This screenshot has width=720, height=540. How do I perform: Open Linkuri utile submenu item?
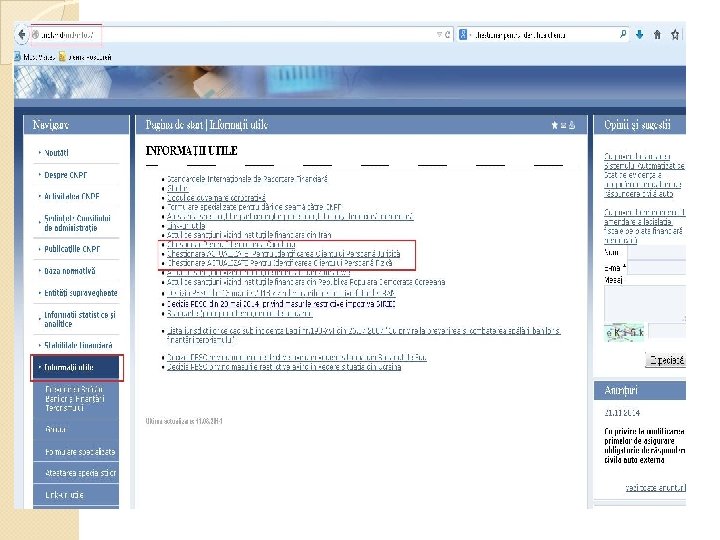64,495
